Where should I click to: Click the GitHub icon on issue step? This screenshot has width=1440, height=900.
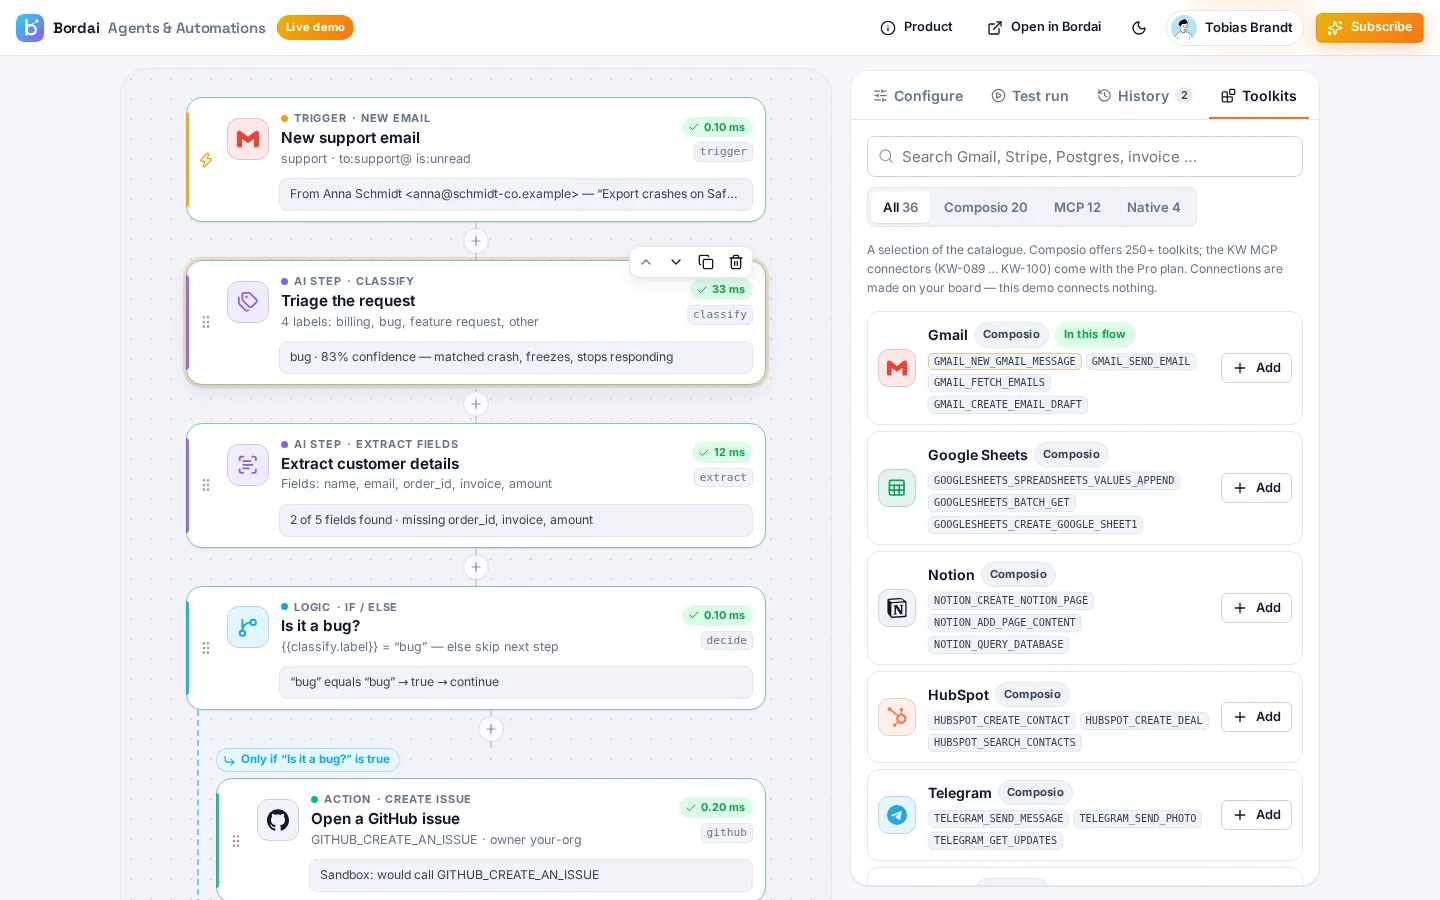pyautogui.click(x=278, y=820)
